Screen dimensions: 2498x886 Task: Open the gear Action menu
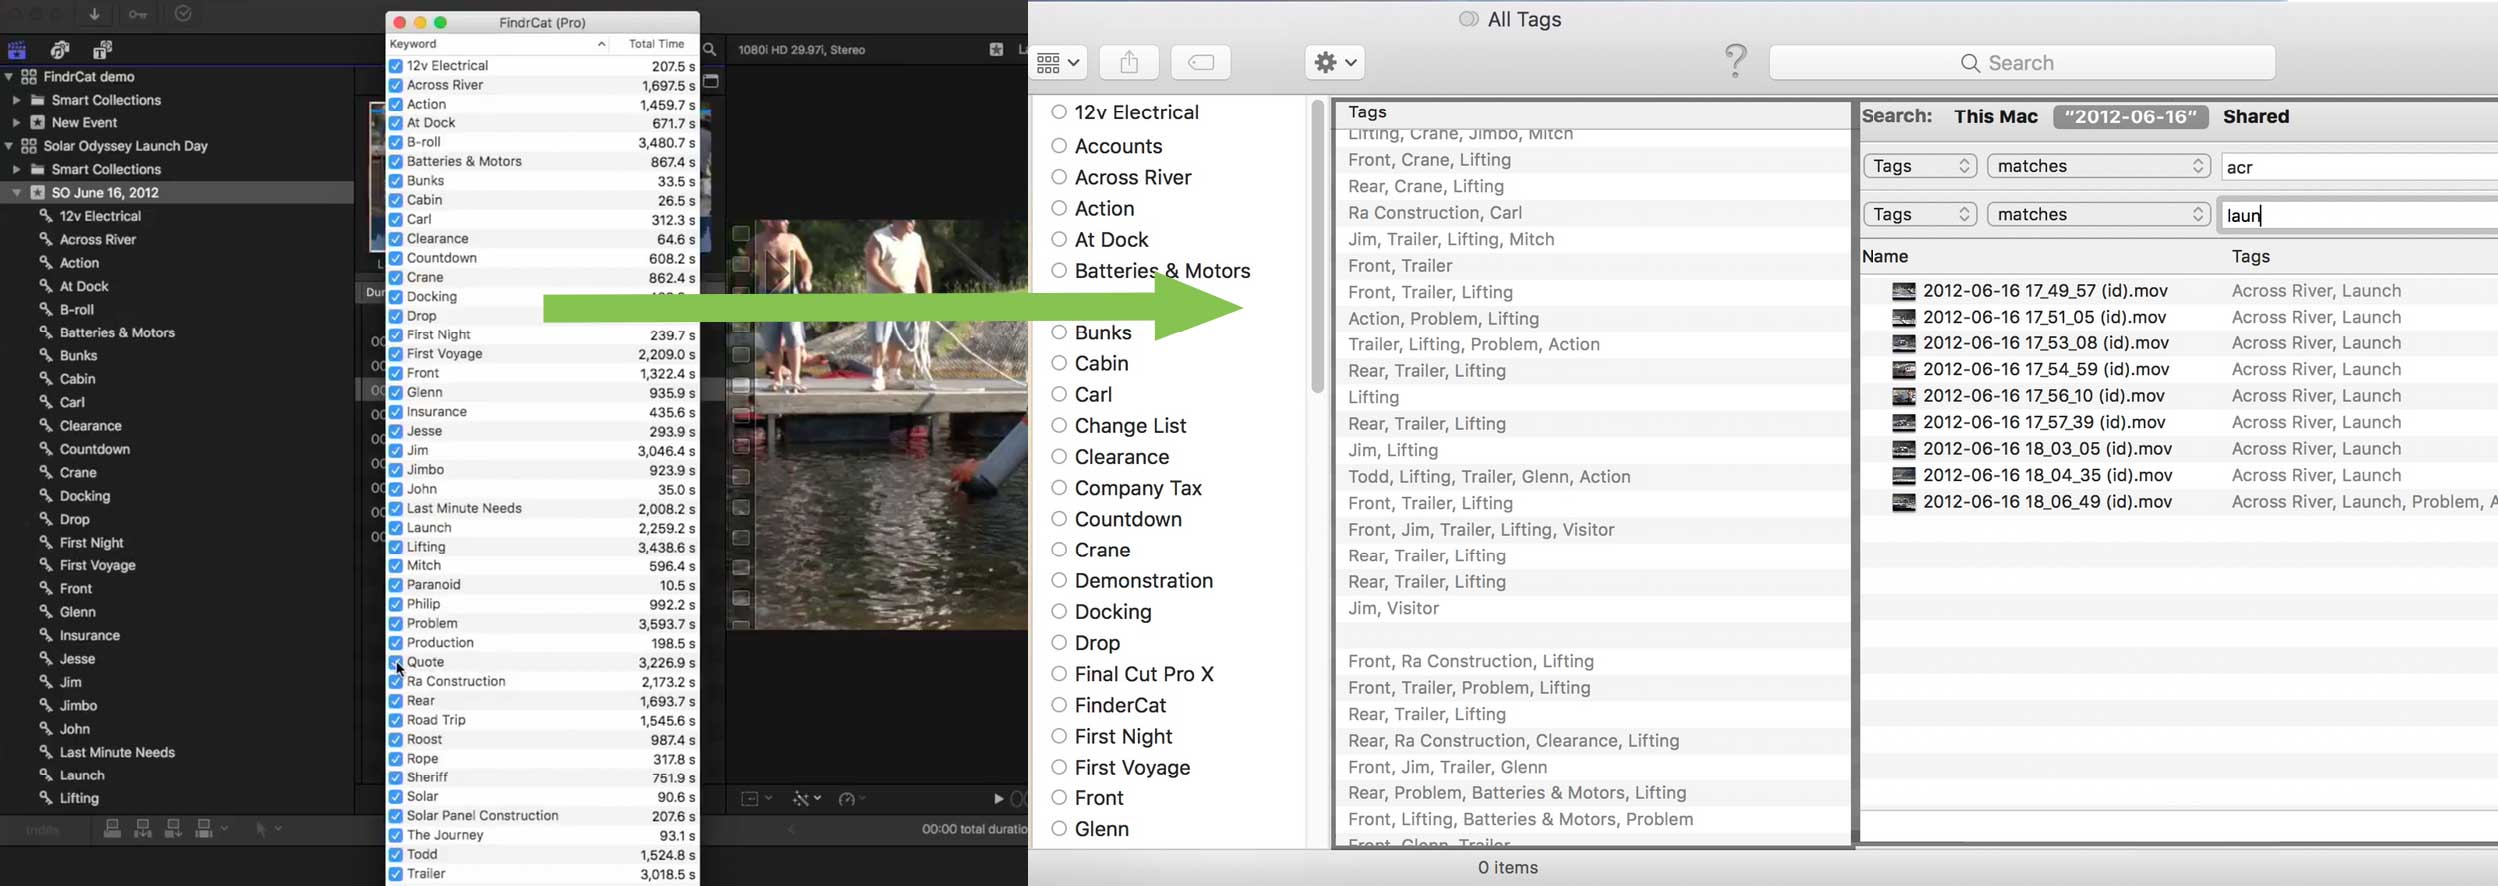(1334, 62)
